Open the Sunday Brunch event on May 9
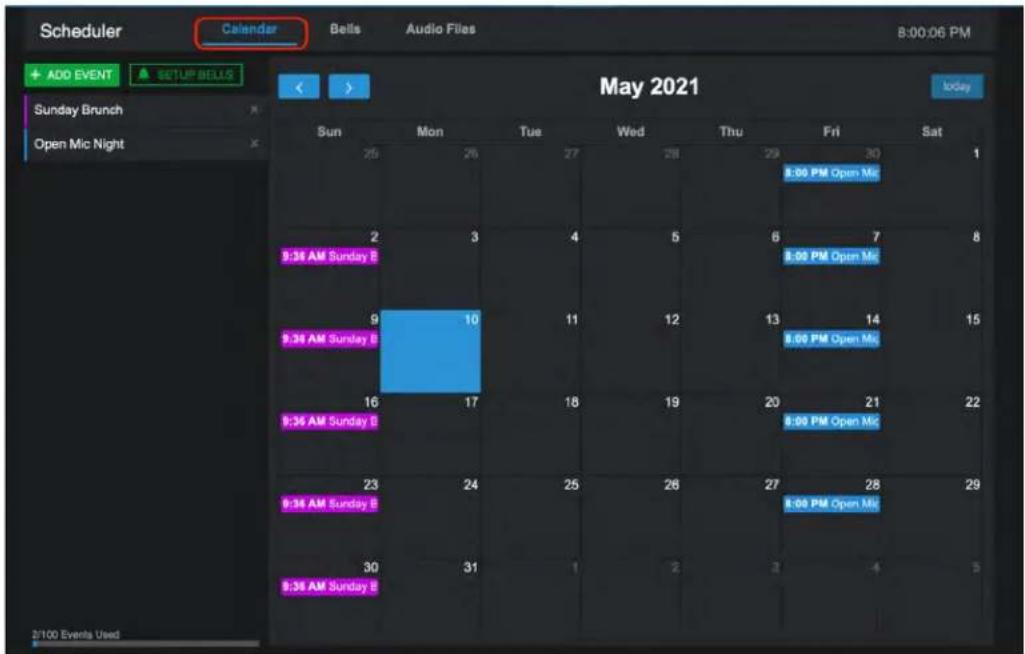This screenshot has height=654, width=1025. click(329, 339)
